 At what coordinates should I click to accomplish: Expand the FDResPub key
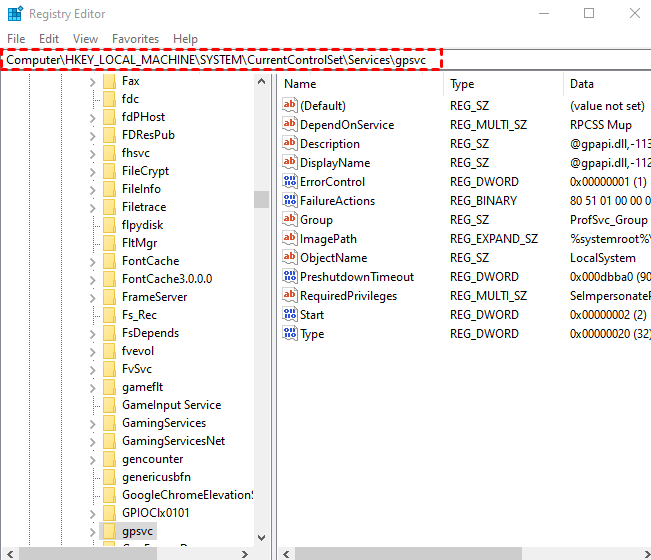pyautogui.click(x=93, y=136)
